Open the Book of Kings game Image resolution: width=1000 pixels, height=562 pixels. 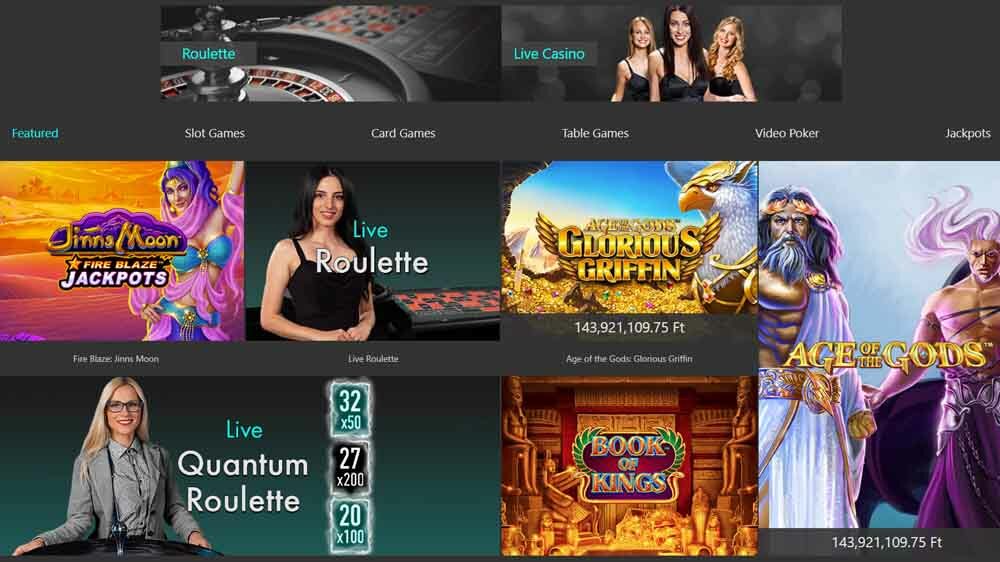(629, 466)
